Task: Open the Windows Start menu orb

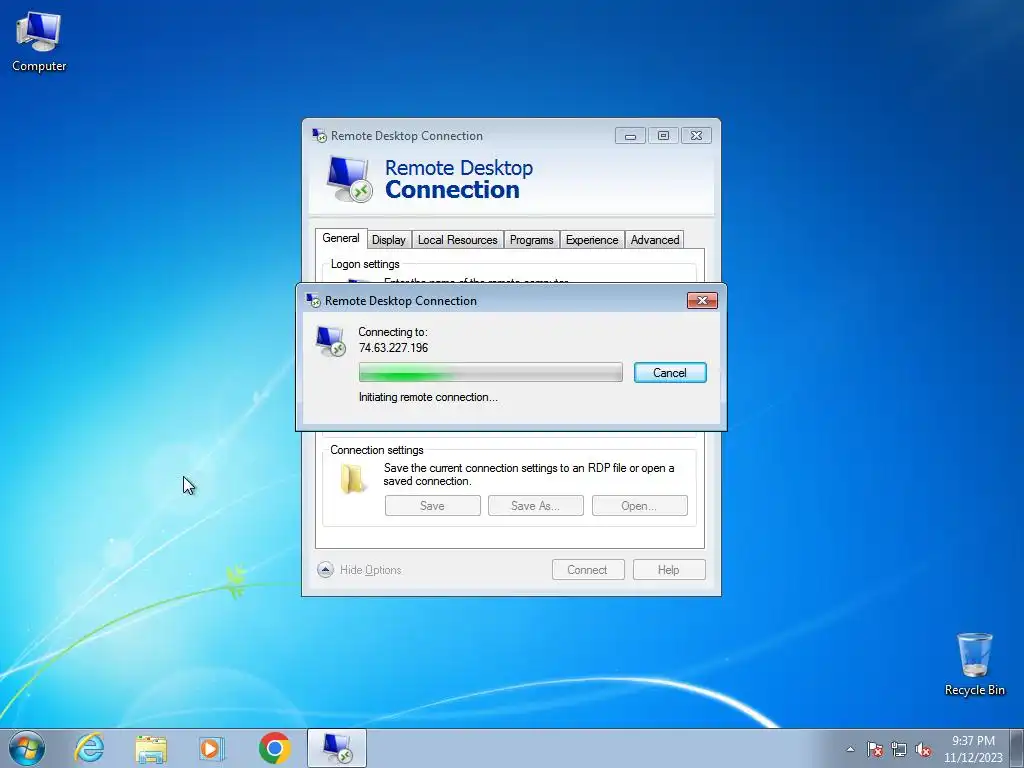Action: (27, 748)
